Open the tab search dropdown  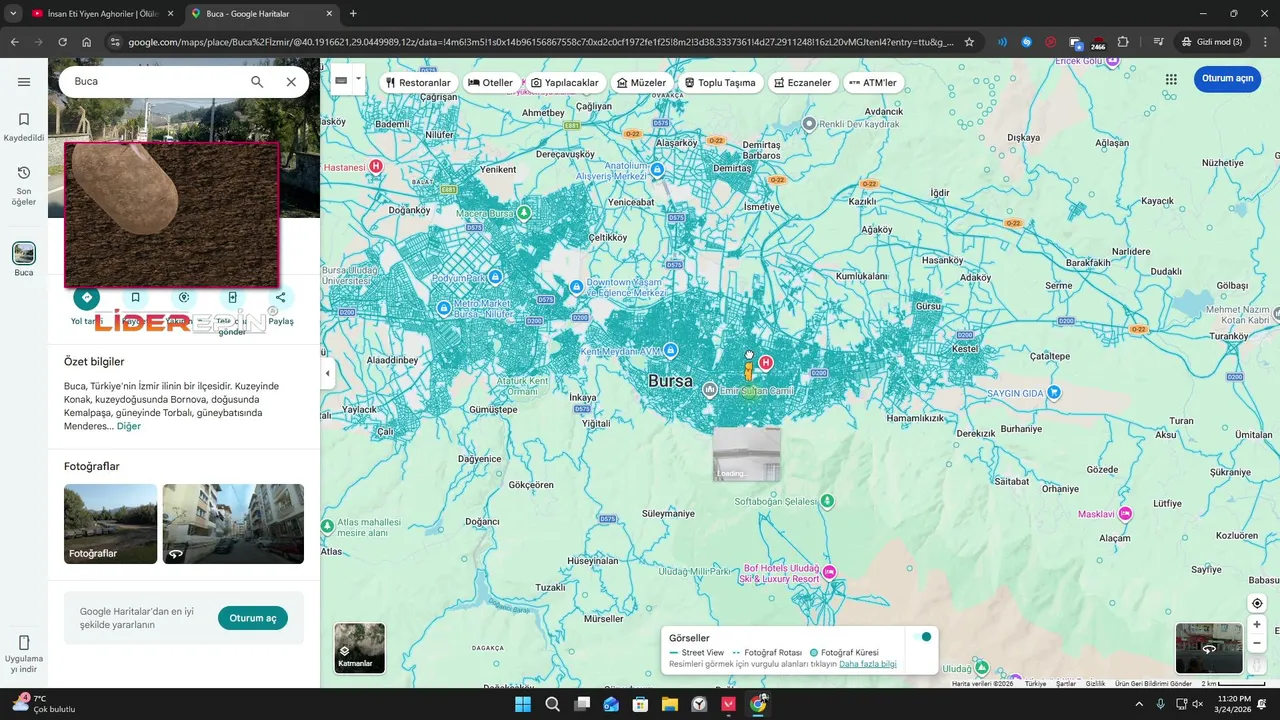click(12, 14)
